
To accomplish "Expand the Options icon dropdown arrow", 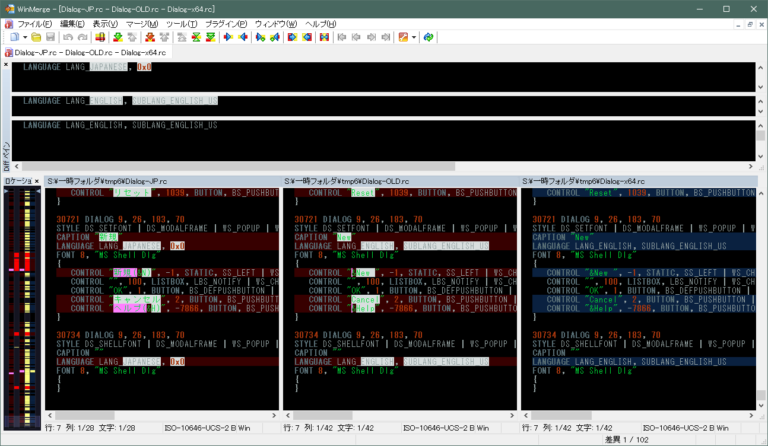I will 412,37.
